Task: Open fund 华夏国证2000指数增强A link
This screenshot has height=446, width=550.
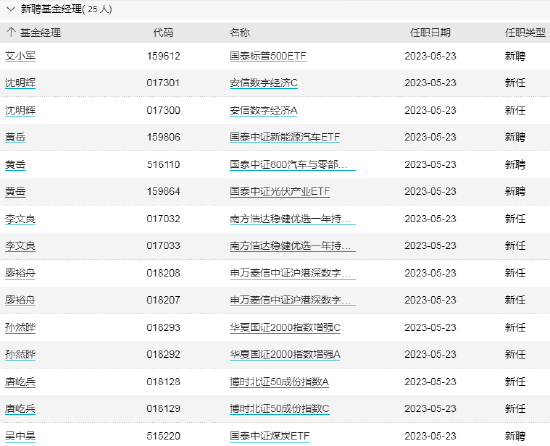Action: pyautogui.click(x=285, y=354)
